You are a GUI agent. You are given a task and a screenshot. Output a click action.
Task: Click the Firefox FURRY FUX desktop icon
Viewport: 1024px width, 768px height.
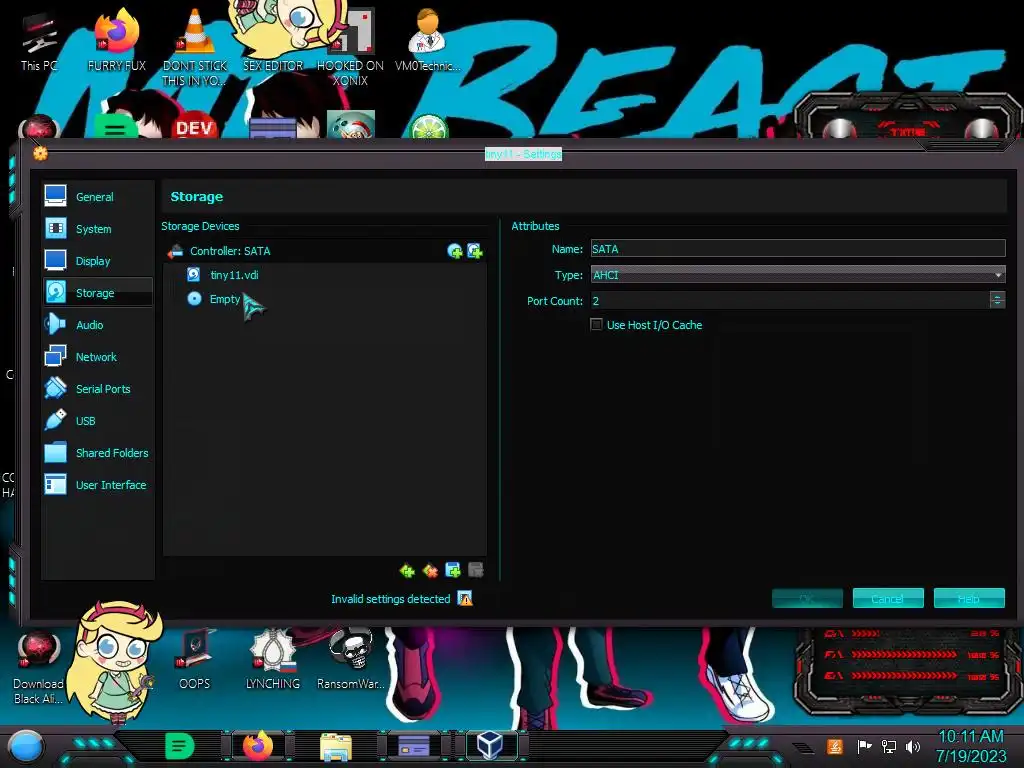(117, 40)
